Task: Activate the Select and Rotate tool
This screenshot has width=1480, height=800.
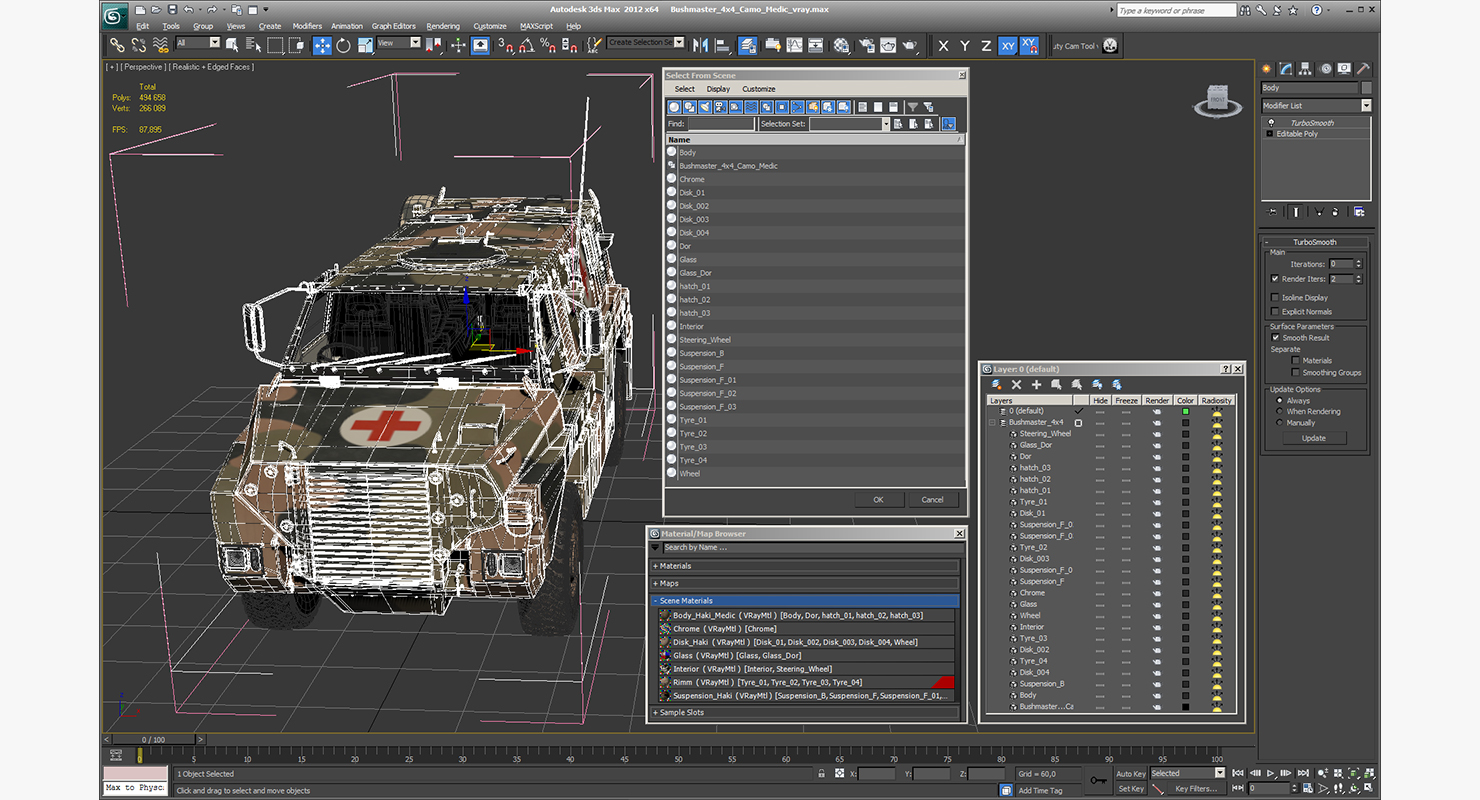Action: click(343, 45)
